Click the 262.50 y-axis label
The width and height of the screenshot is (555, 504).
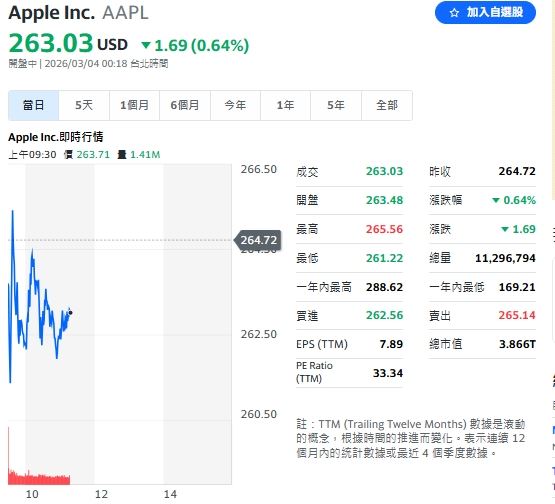(x=259, y=334)
